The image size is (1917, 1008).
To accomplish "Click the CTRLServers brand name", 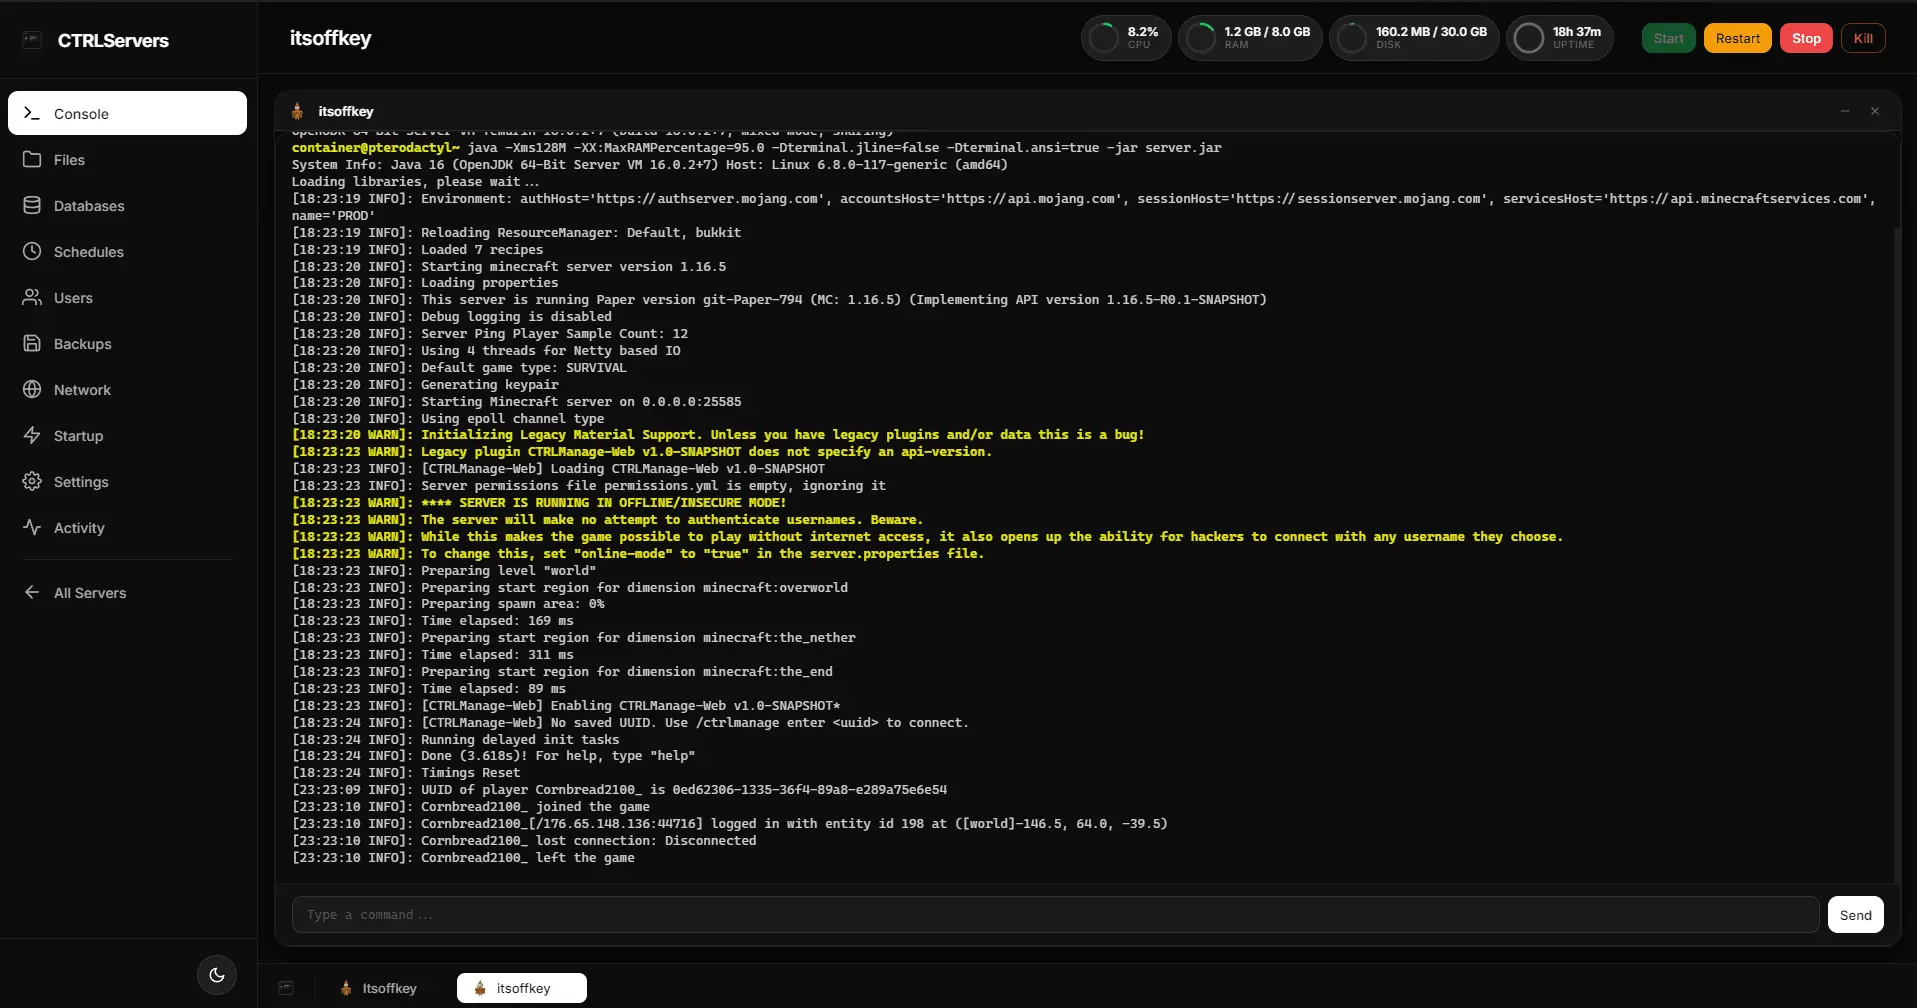I will pyautogui.click(x=113, y=40).
